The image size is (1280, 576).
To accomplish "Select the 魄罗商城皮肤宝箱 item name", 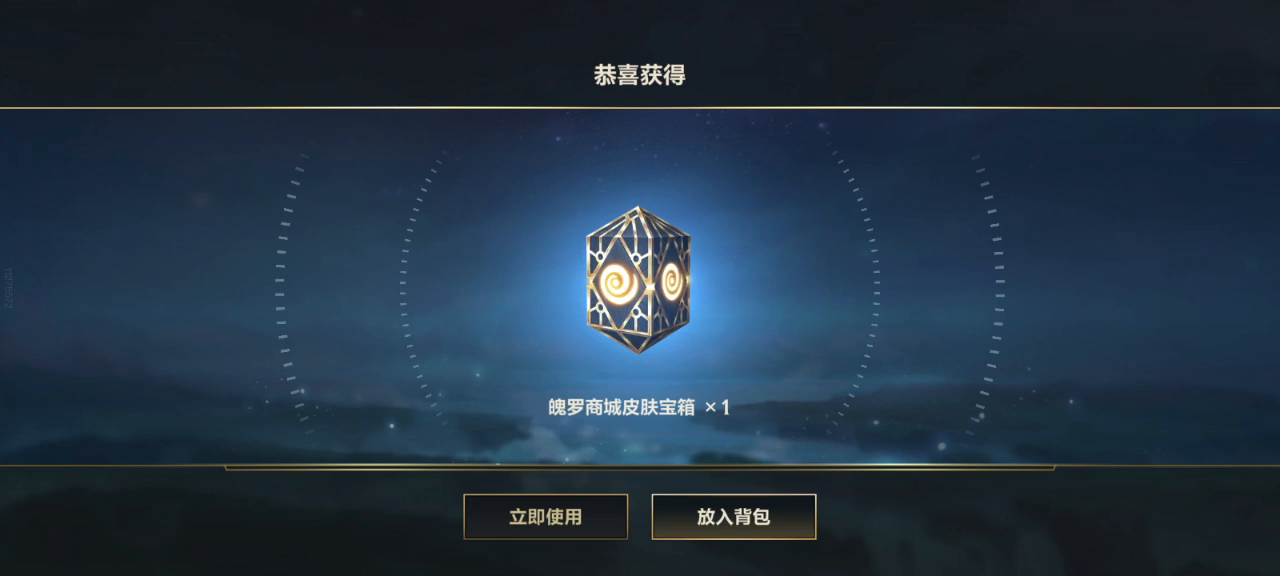I will tap(621, 407).
